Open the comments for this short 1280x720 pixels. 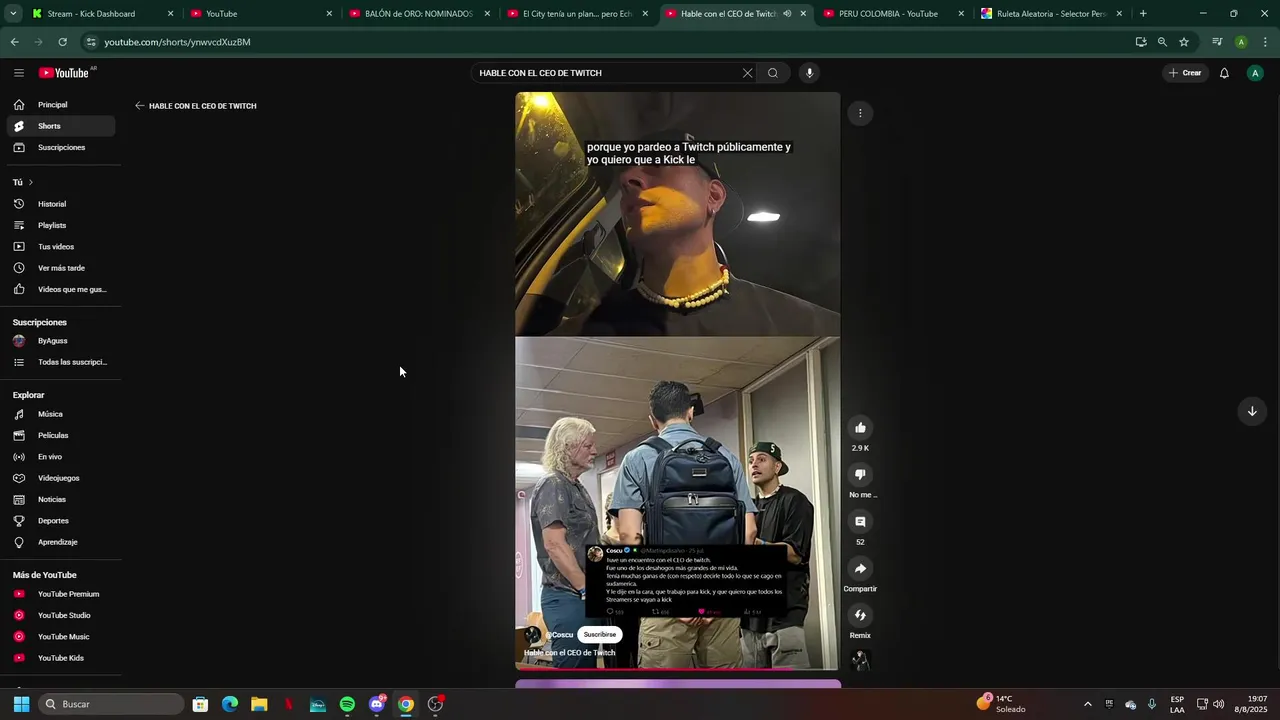coord(860,522)
